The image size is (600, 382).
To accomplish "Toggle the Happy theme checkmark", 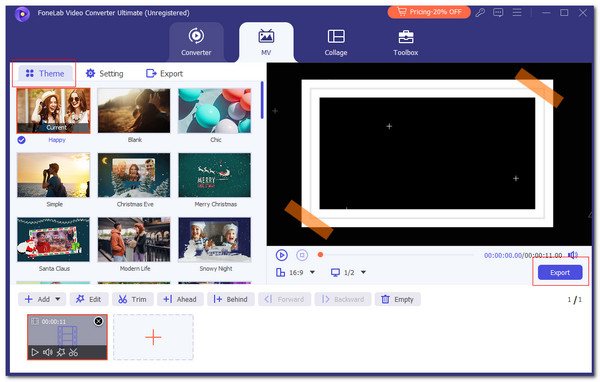I will 21,140.
